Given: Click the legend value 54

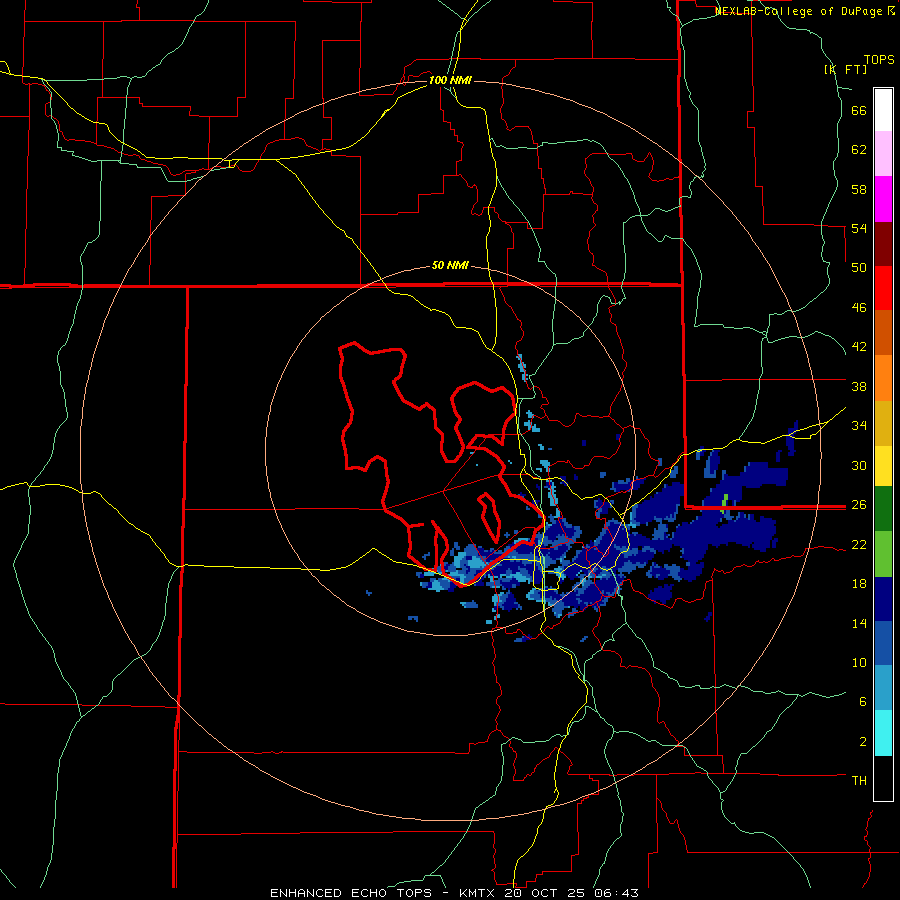Looking at the screenshot, I should coord(859,228).
